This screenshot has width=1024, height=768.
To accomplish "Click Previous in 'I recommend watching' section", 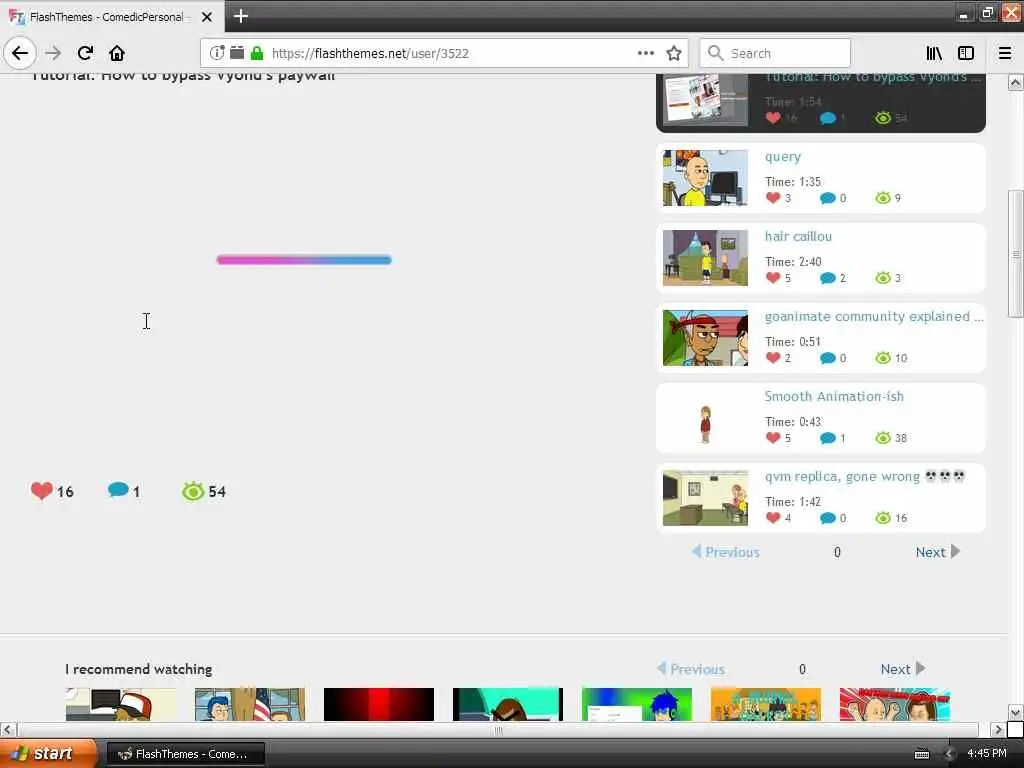I will tap(691, 669).
